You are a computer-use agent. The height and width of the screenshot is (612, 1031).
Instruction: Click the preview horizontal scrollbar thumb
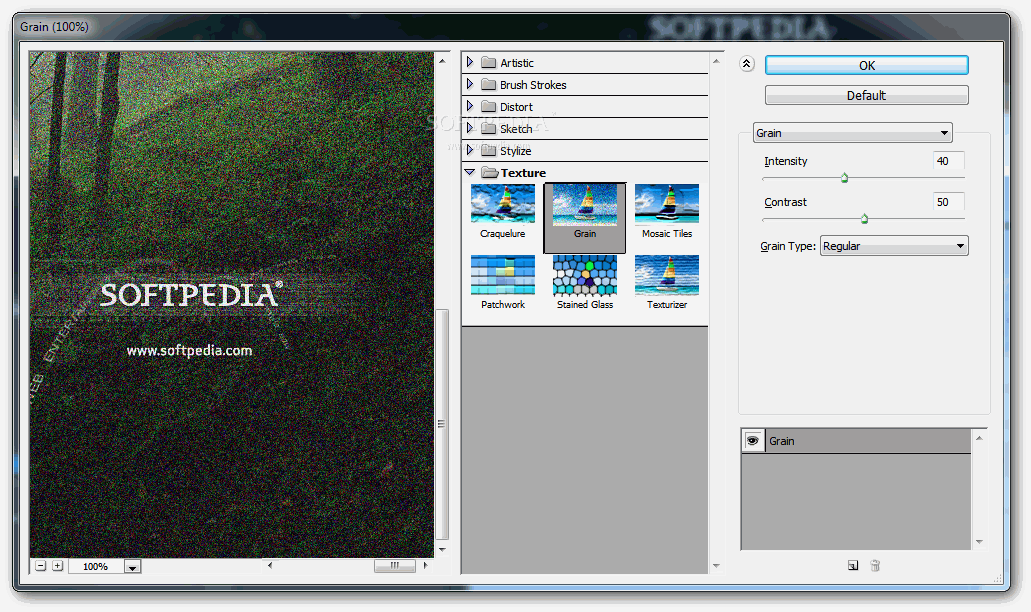pos(395,565)
